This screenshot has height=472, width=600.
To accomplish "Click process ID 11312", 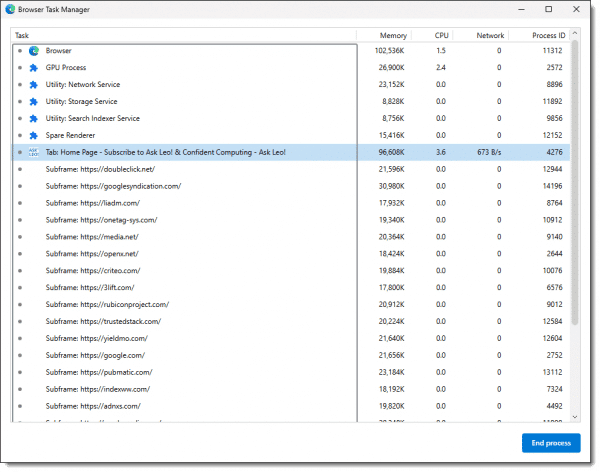I will click(x=553, y=51).
